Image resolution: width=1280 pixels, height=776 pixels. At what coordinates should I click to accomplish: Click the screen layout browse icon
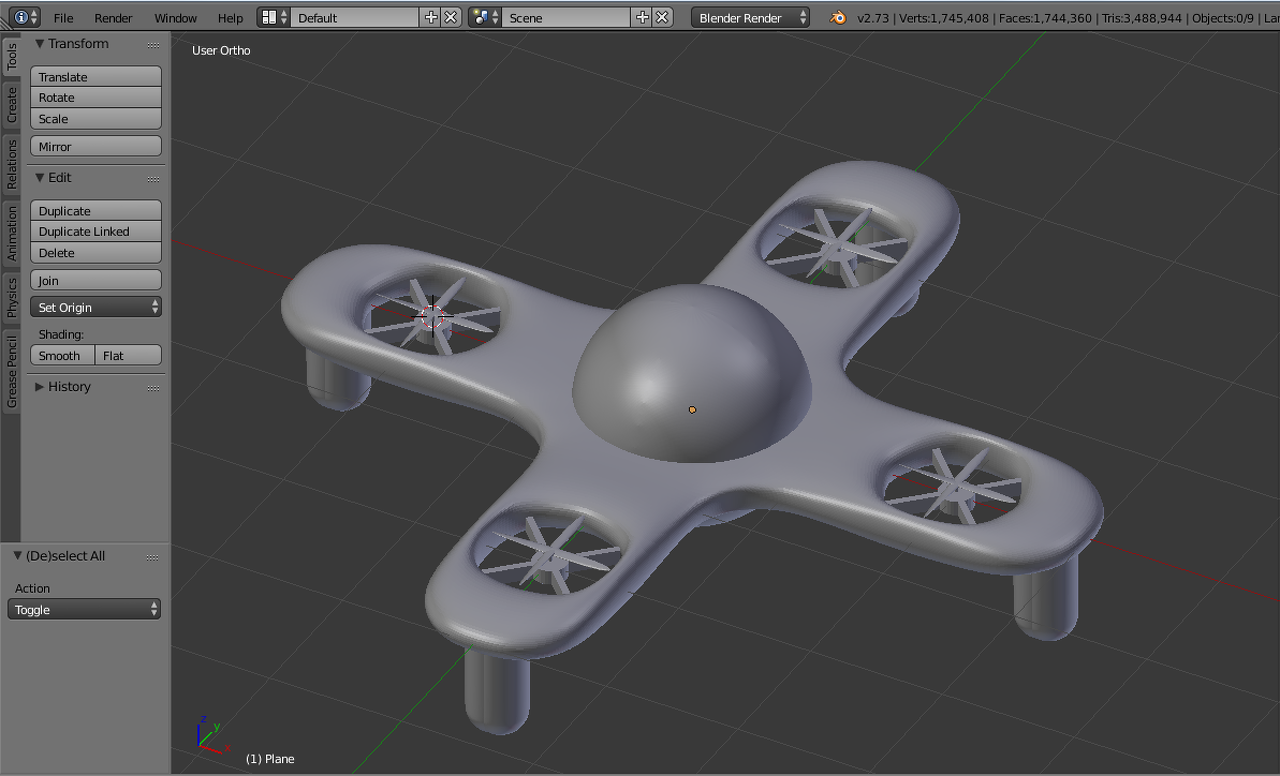[274, 17]
